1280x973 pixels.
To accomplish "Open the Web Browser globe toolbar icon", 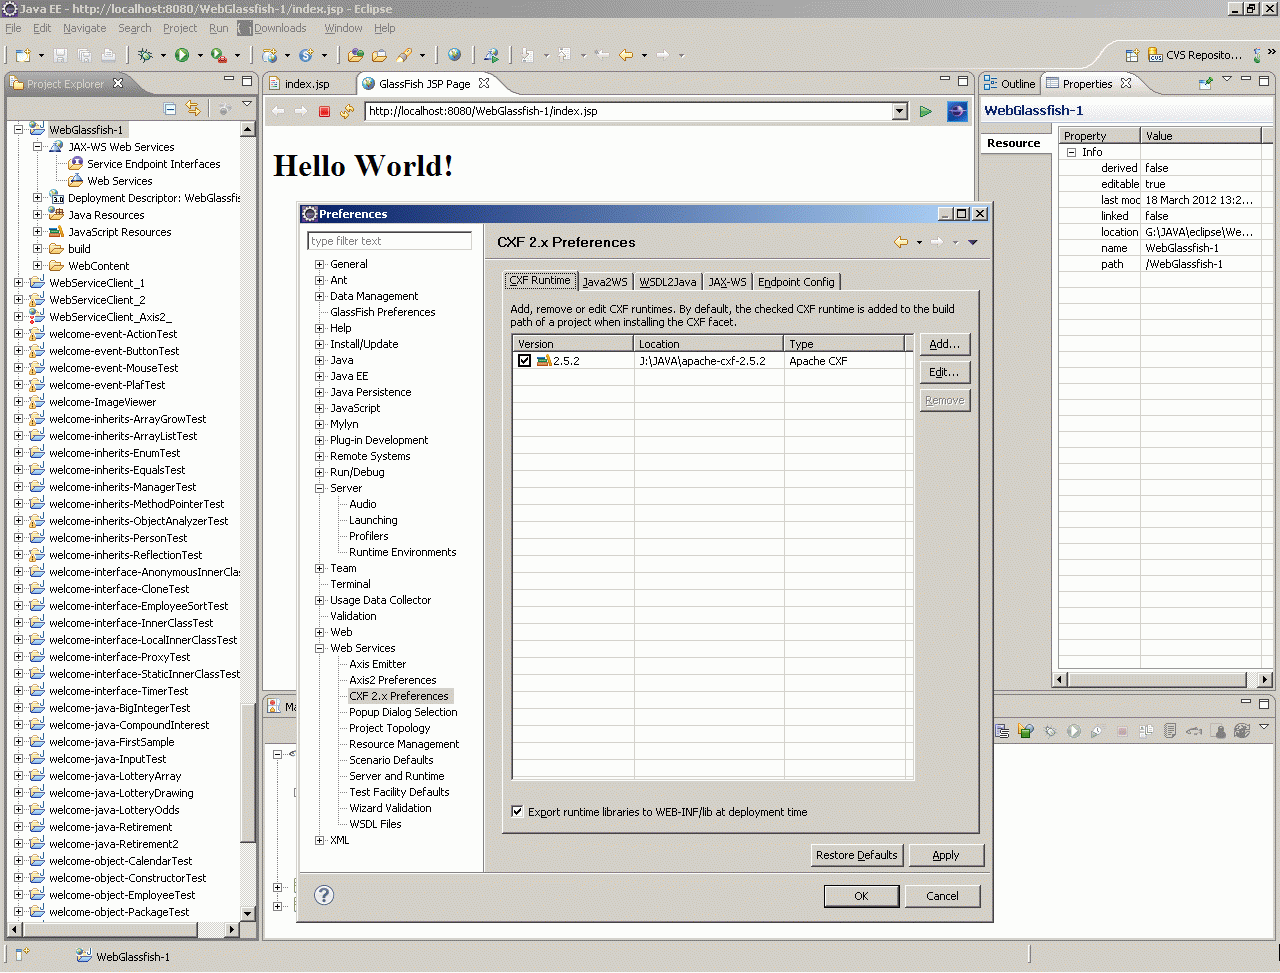I will click(x=455, y=55).
